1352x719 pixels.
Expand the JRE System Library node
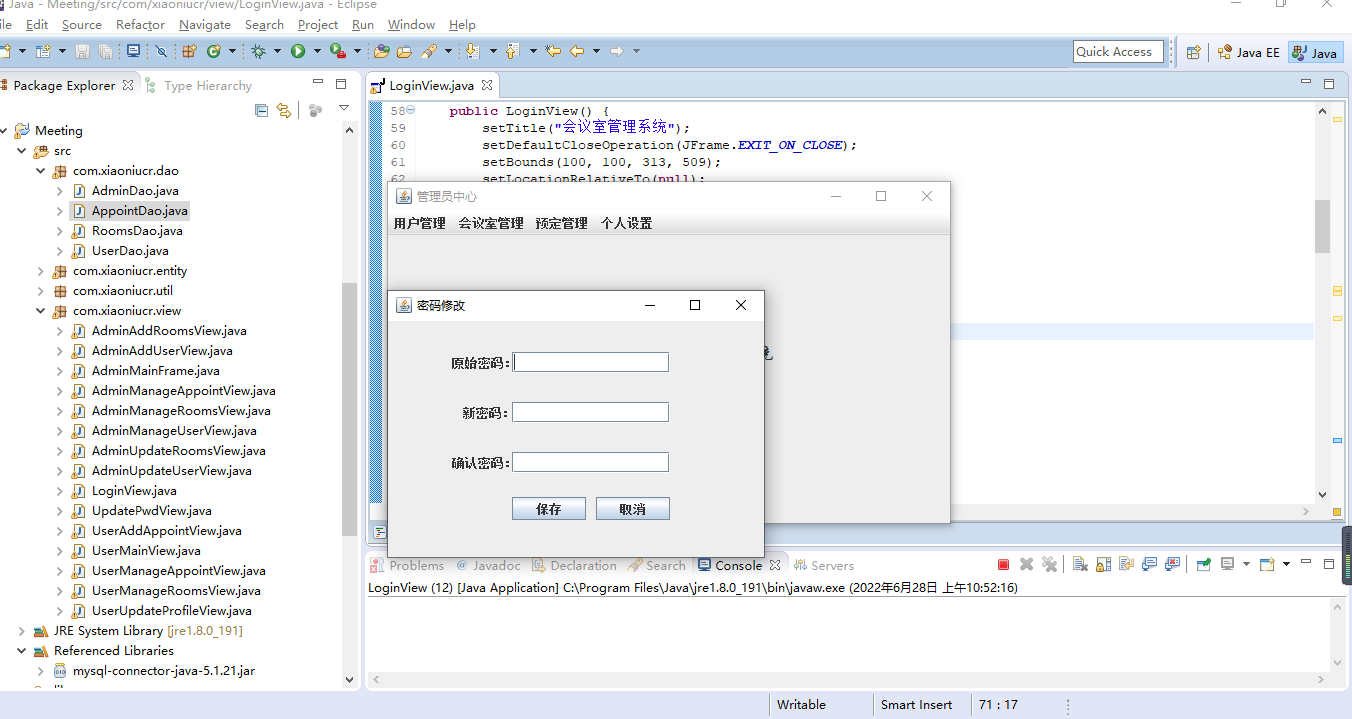(22, 631)
